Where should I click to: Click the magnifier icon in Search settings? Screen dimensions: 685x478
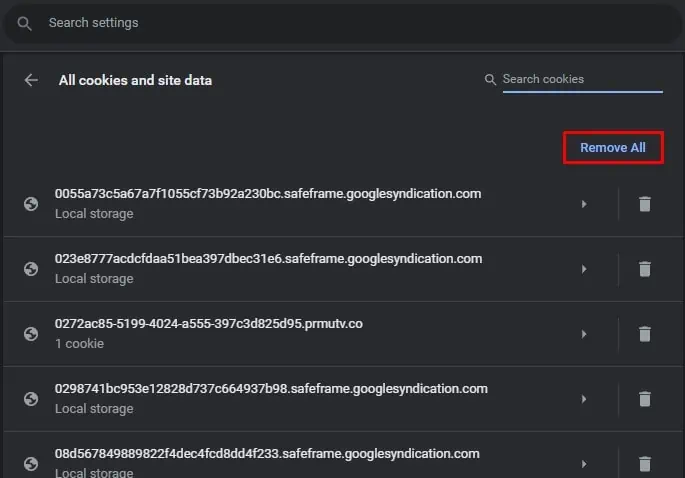click(x=24, y=24)
